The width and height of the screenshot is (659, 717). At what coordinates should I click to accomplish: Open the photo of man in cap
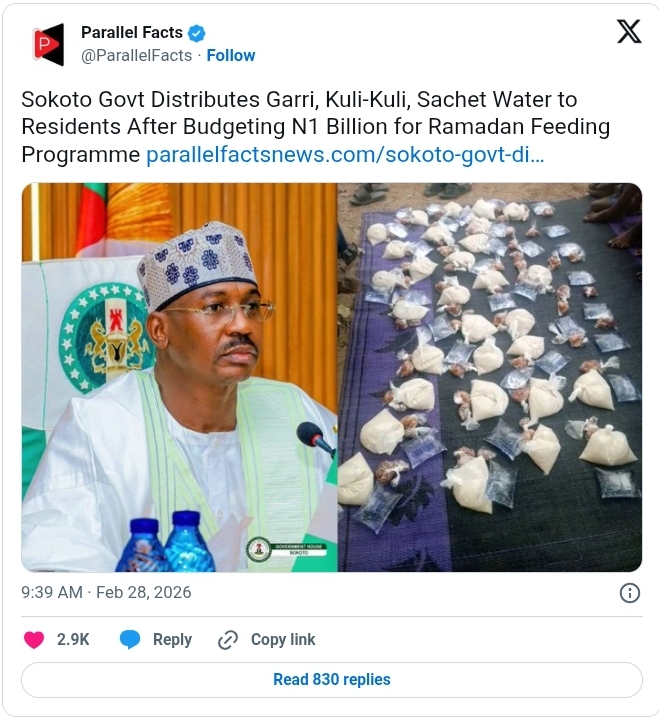(x=180, y=377)
